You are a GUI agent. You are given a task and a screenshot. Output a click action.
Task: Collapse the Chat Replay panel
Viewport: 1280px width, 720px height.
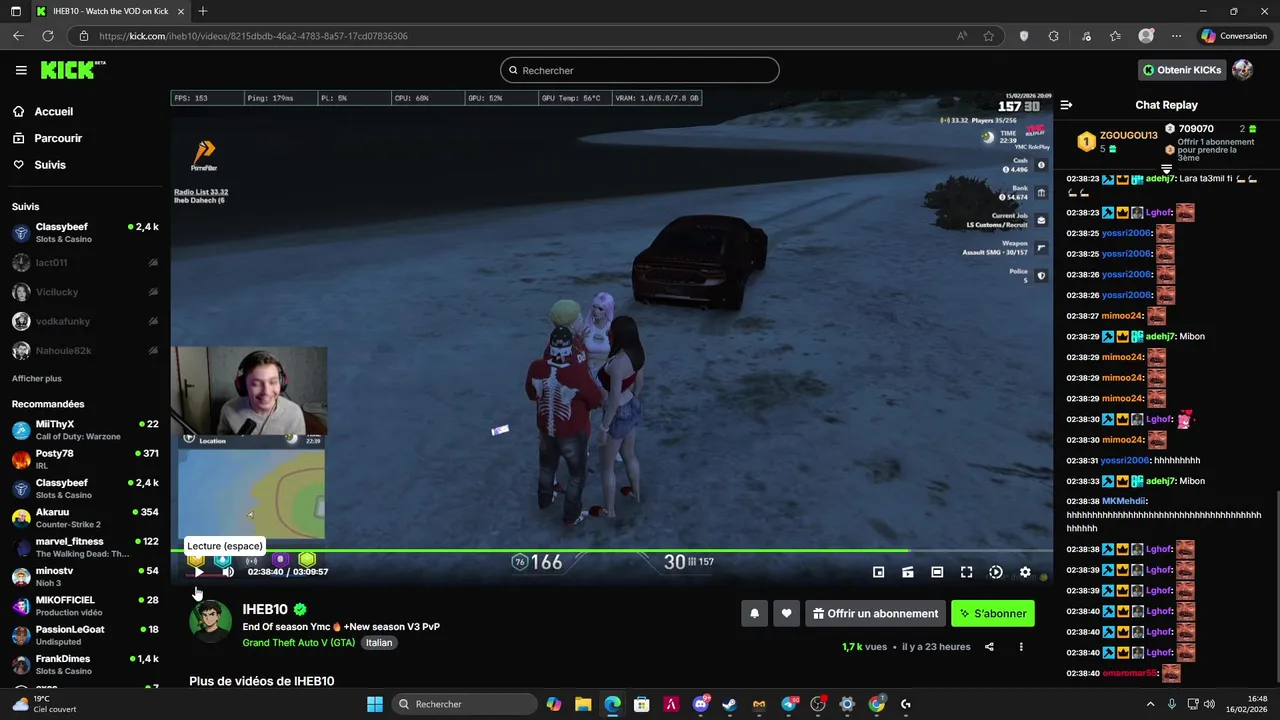pos(1066,105)
